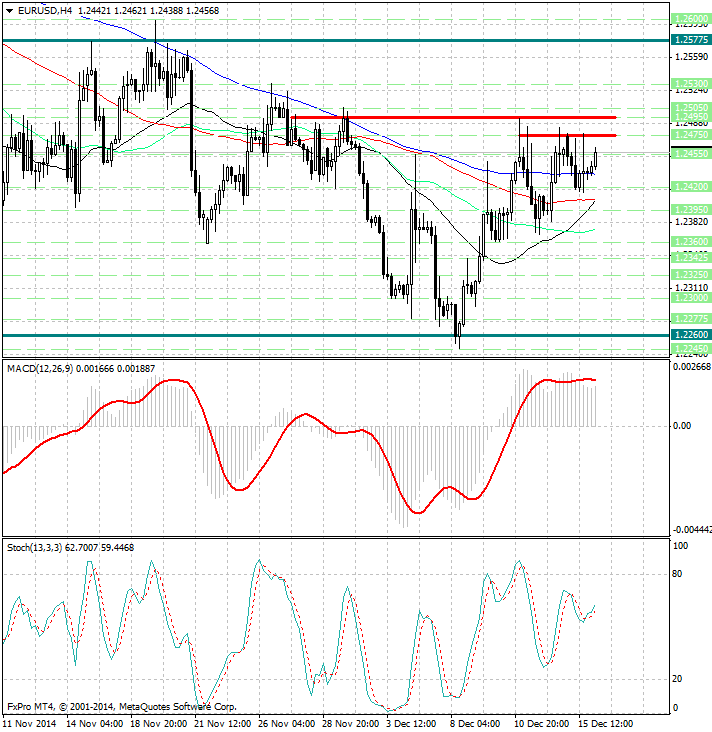The width and height of the screenshot is (712, 732).
Task: Click the longer upper red resistance line
Action: [x=452, y=118]
